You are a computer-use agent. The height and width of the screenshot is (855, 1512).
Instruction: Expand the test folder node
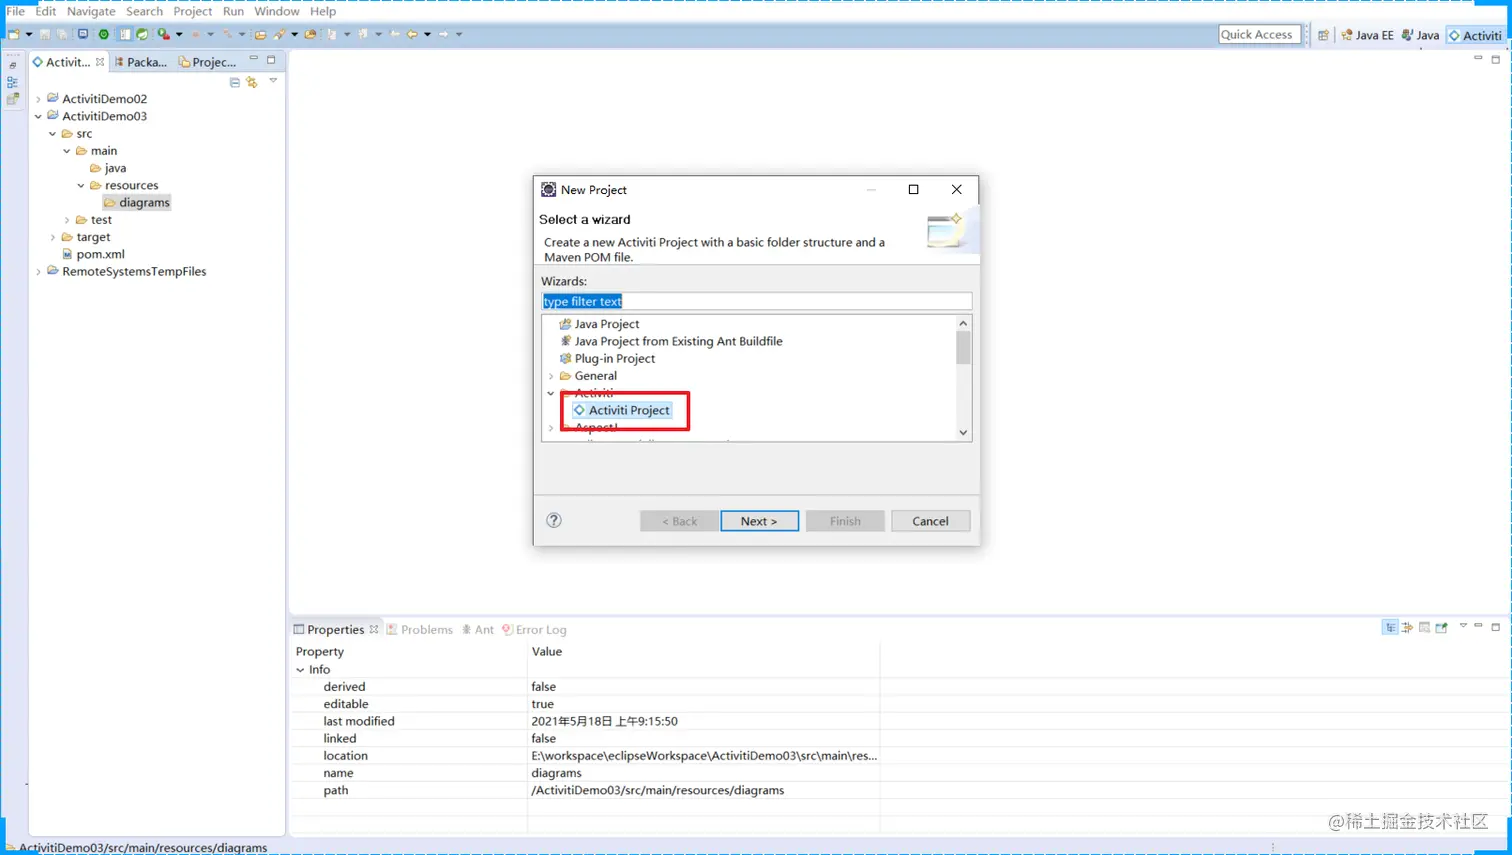(67, 220)
